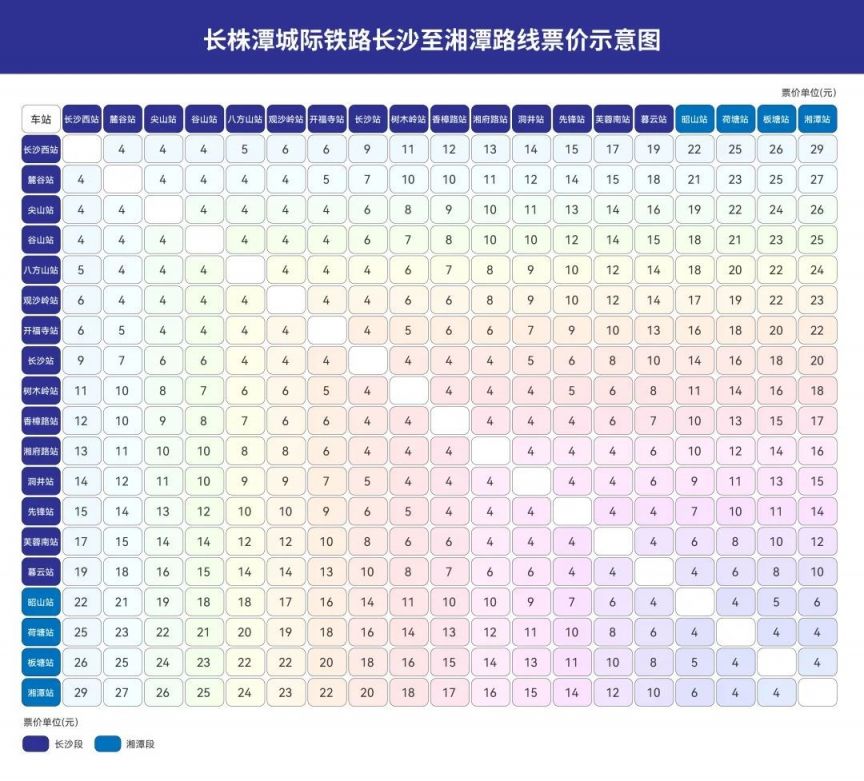
Task: Click the 车站 corner header cell
Action: (x=41, y=119)
